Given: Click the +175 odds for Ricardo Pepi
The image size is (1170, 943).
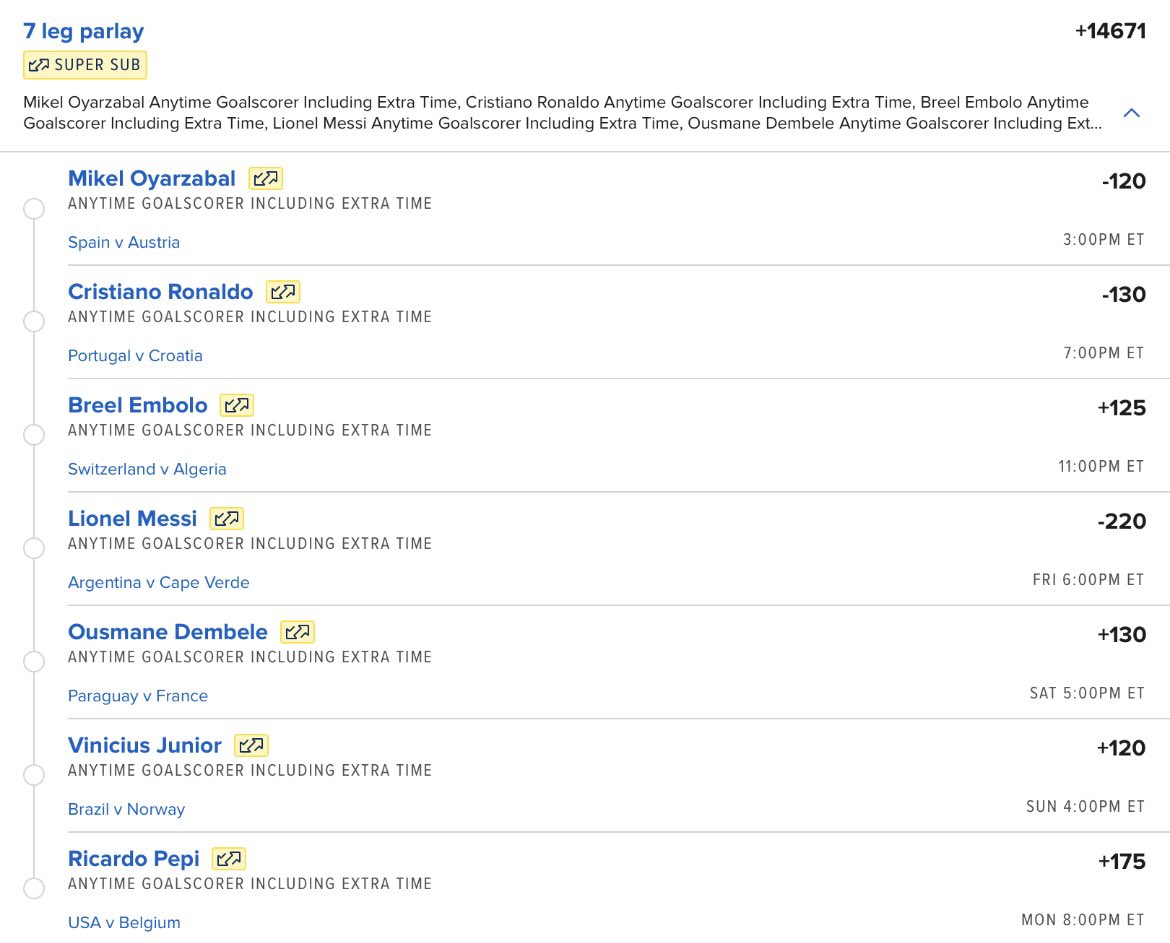Looking at the screenshot, I should pyautogui.click(x=1121, y=862).
